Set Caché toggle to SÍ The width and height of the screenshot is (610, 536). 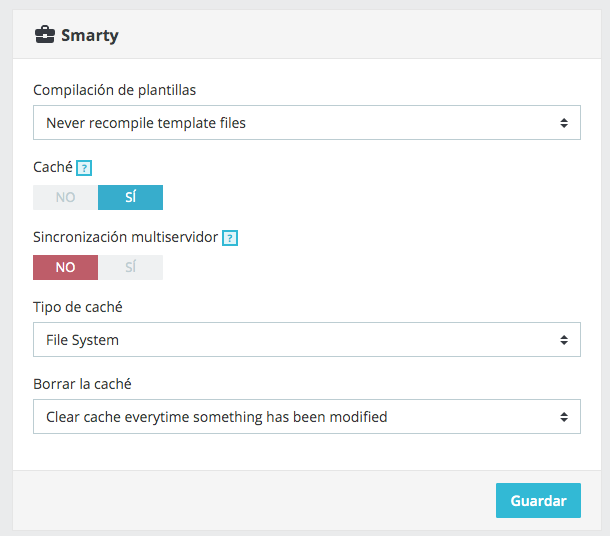130,197
